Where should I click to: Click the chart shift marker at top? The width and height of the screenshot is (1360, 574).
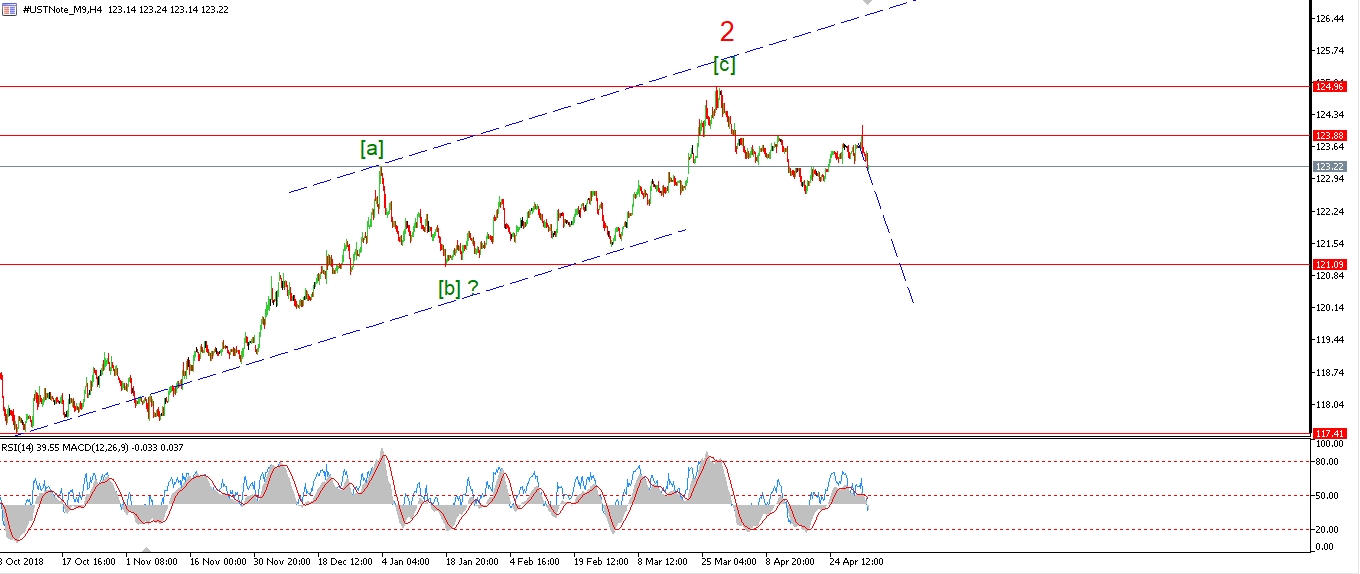867,4
